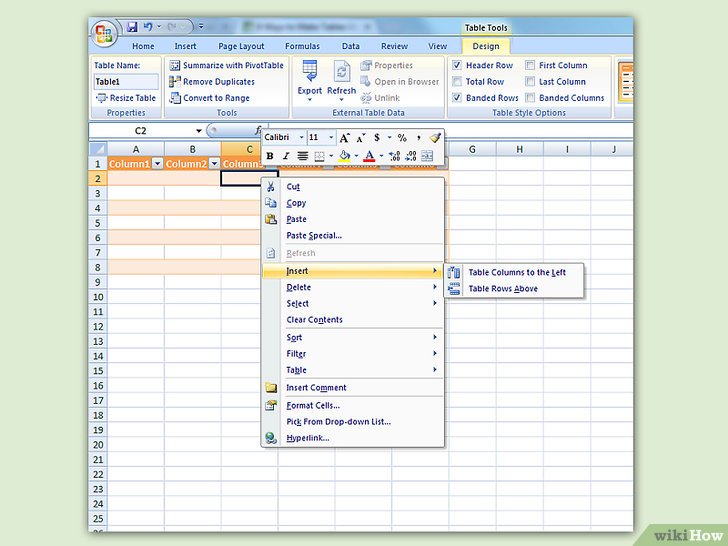Open the Column2 filter dropdown
The height and width of the screenshot is (546, 728).
[214, 164]
